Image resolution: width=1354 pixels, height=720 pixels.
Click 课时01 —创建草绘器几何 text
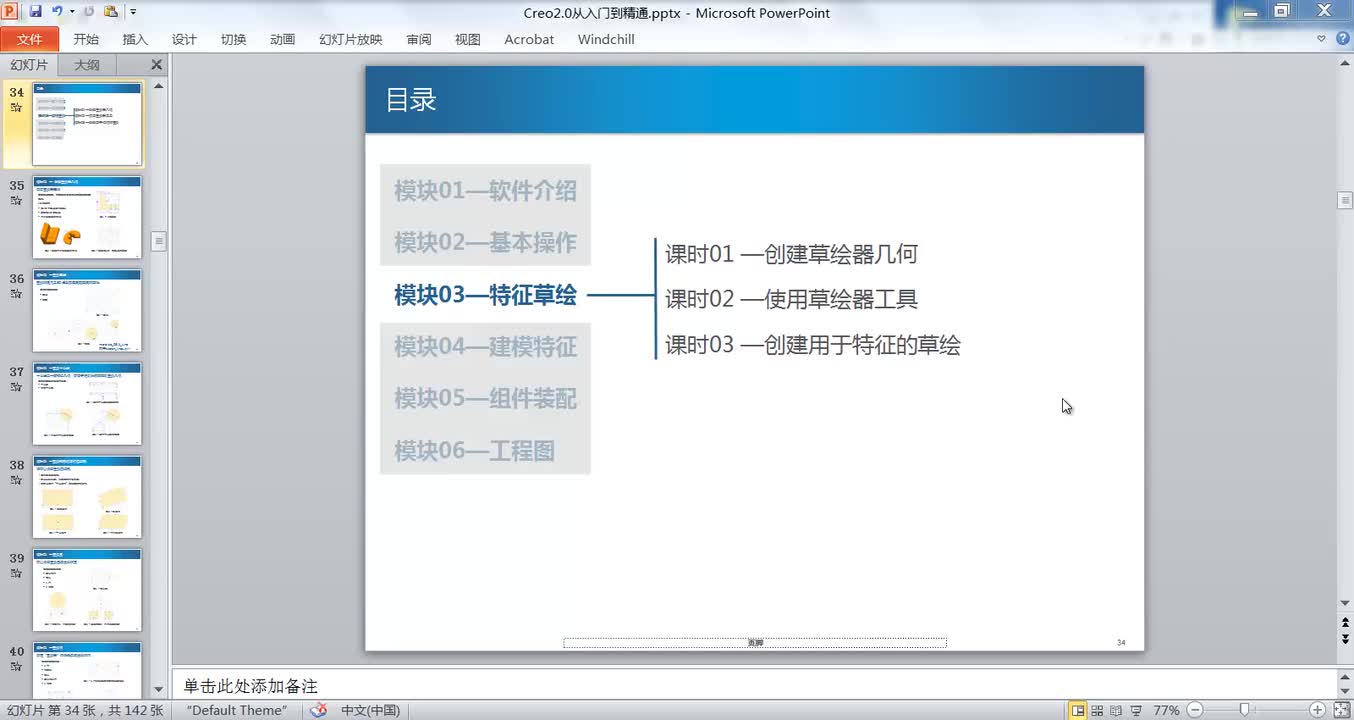pyautogui.click(x=791, y=254)
